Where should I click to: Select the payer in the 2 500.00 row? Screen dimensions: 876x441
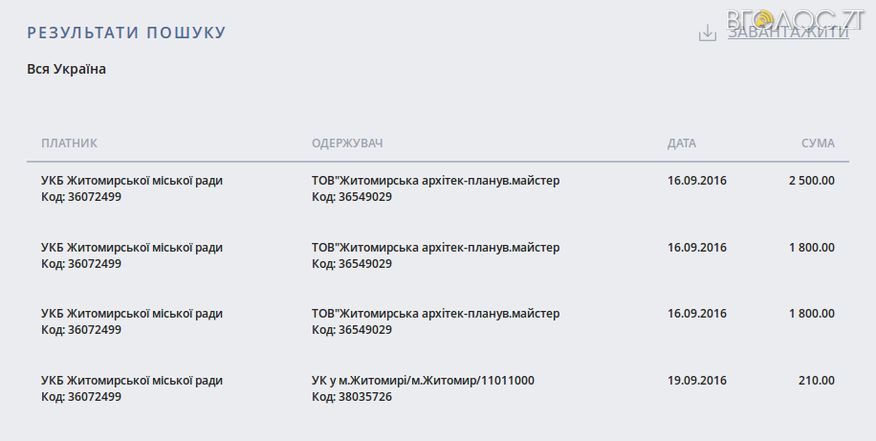click(x=132, y=181)
